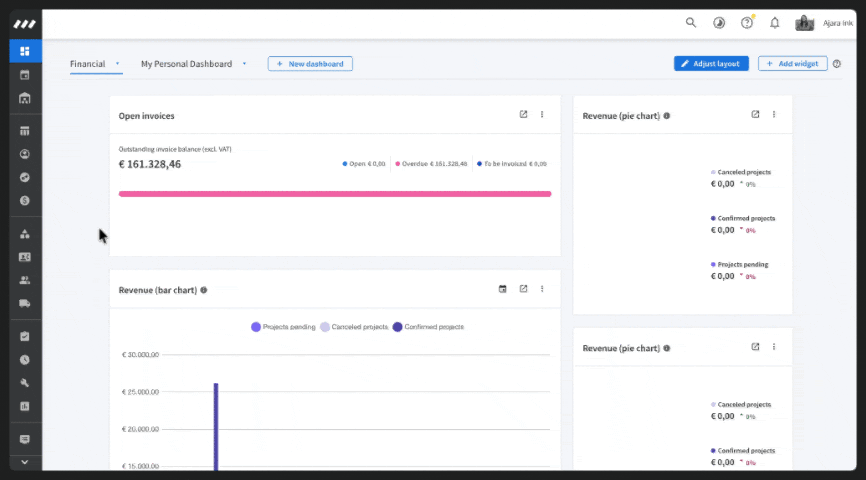Select the dashboard grid icon in sidebar
This screenshot has width=866, height=480.
point(25,51)
